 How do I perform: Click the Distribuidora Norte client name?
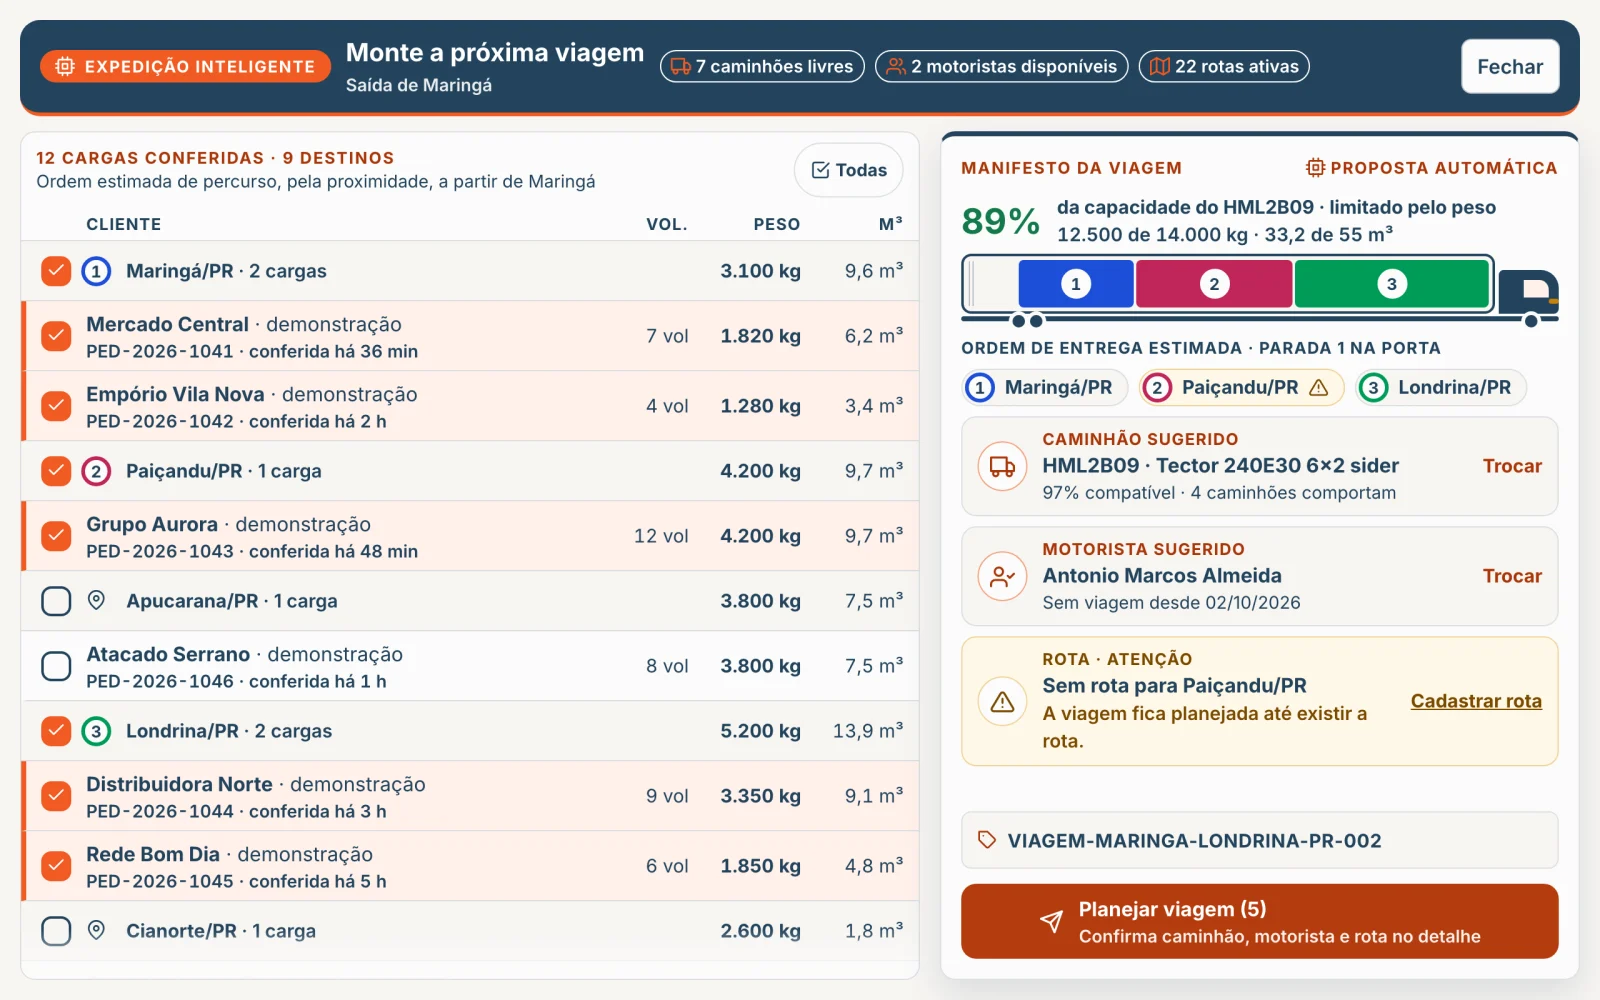point(179,784)
